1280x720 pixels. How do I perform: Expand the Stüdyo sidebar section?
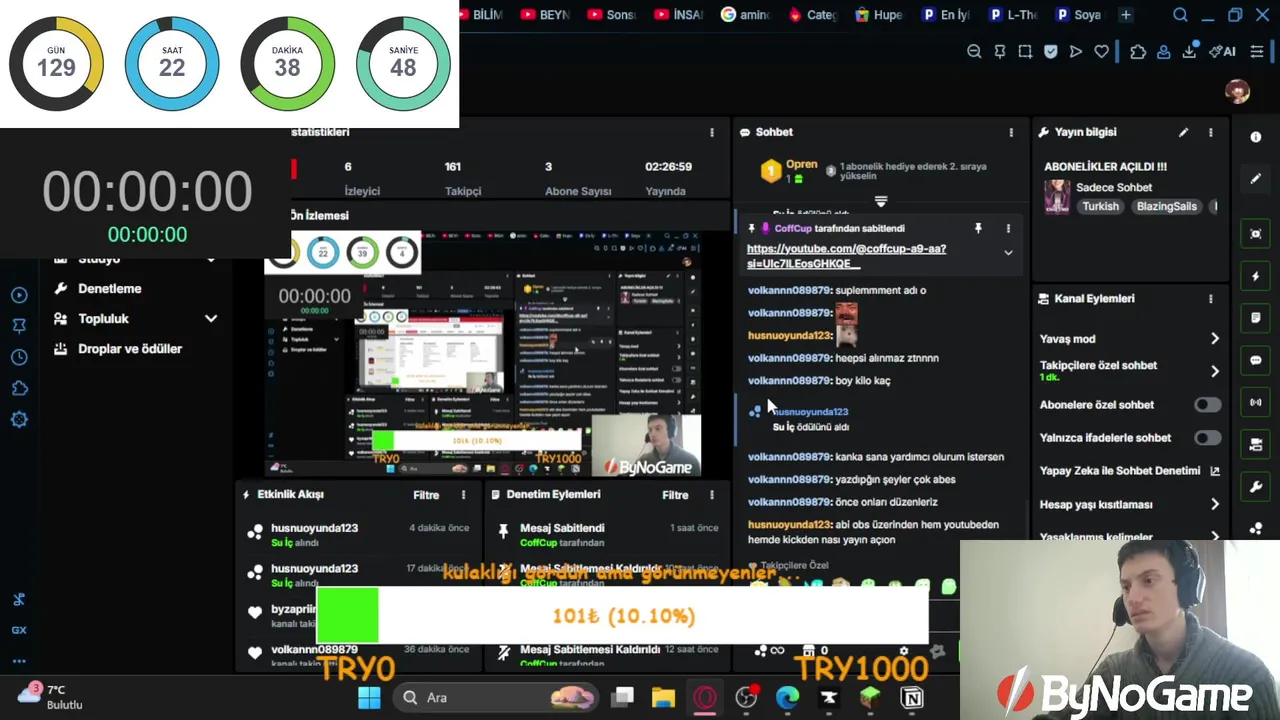click(x=211, y=259)
